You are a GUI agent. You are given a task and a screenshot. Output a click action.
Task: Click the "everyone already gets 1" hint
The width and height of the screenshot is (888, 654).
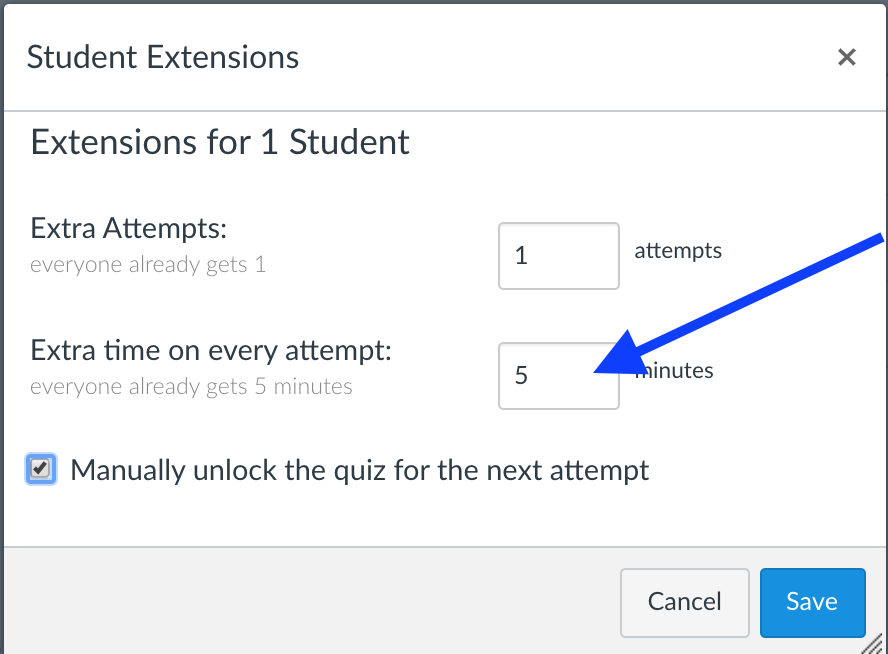pyautogui.click(x=148, y=266)
